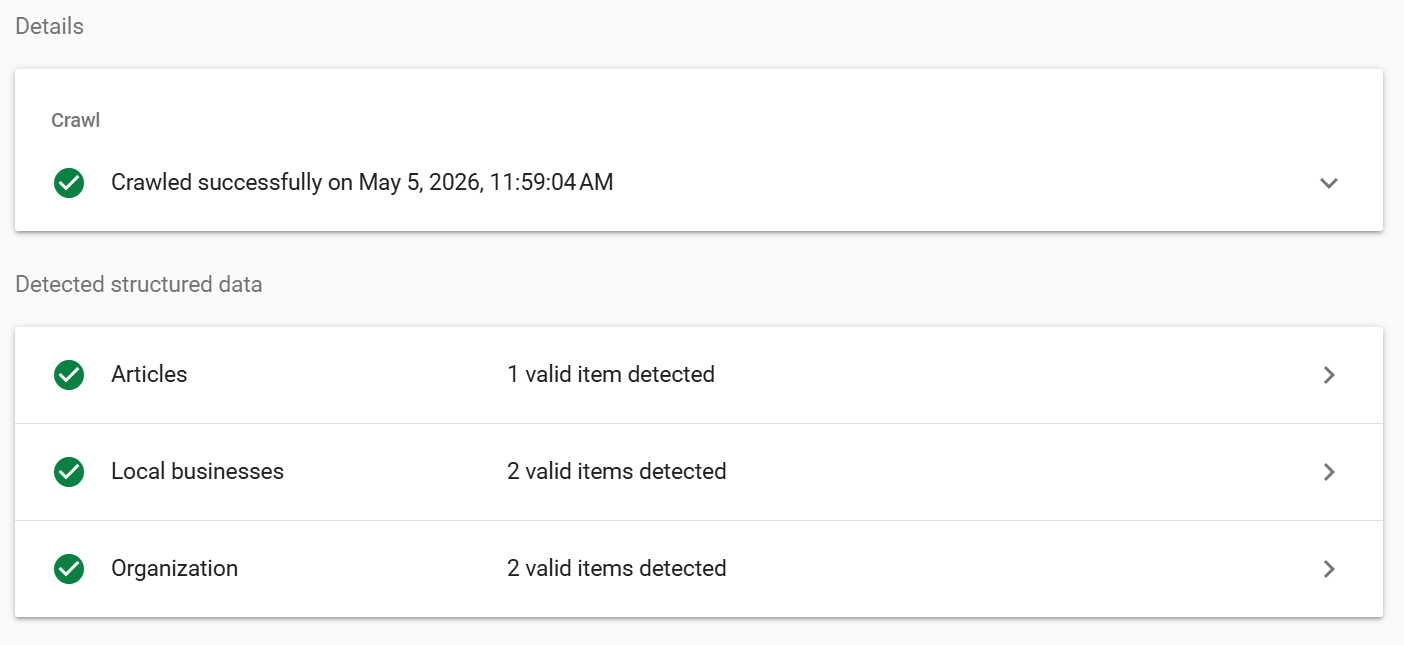Click the green checkmark next to Articles
This screenshot has height=645, width=1404.
pos(69,375)
